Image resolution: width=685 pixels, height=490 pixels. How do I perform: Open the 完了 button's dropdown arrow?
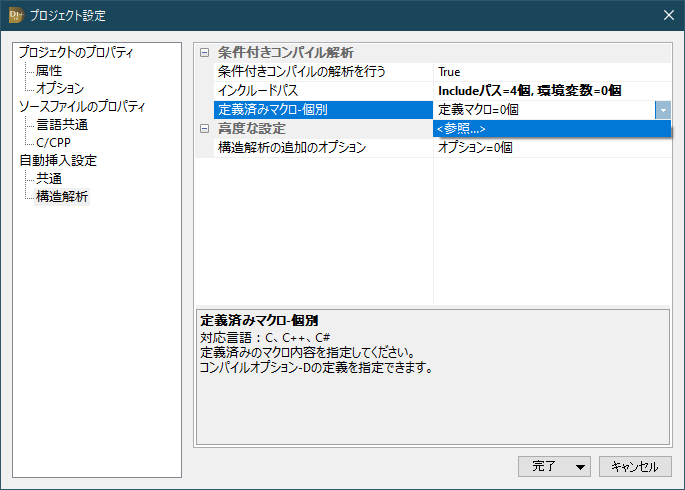click(581, 466)
